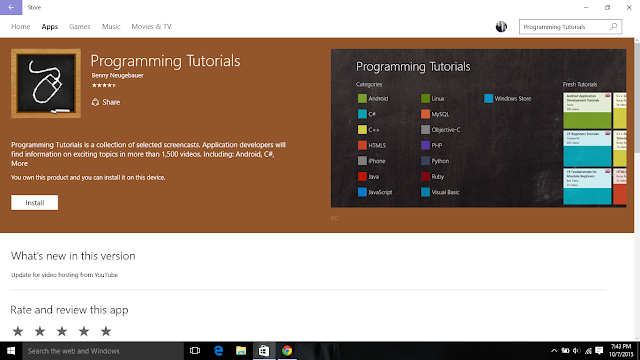This screenshot has width=640, height=360.
Task: Open publisher link Benny Neugebauer
Action: pos(118,76)
